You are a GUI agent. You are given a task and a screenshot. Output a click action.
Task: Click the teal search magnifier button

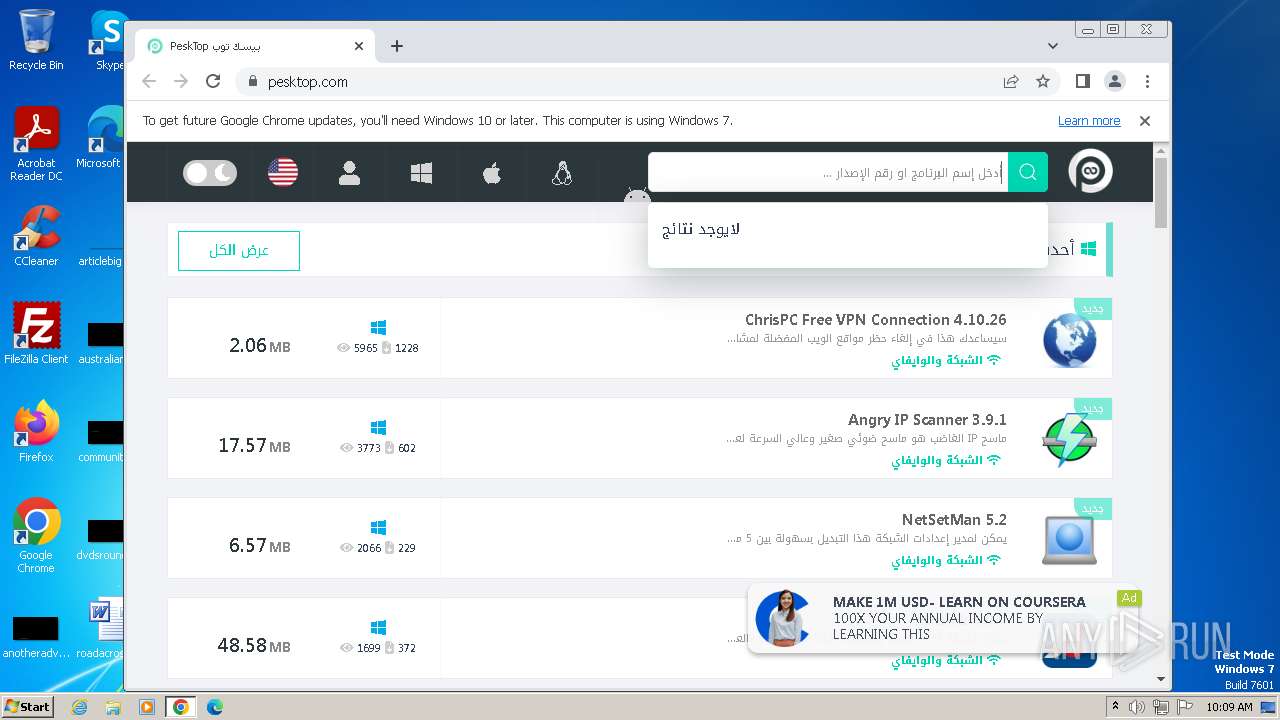[1028, 172]
